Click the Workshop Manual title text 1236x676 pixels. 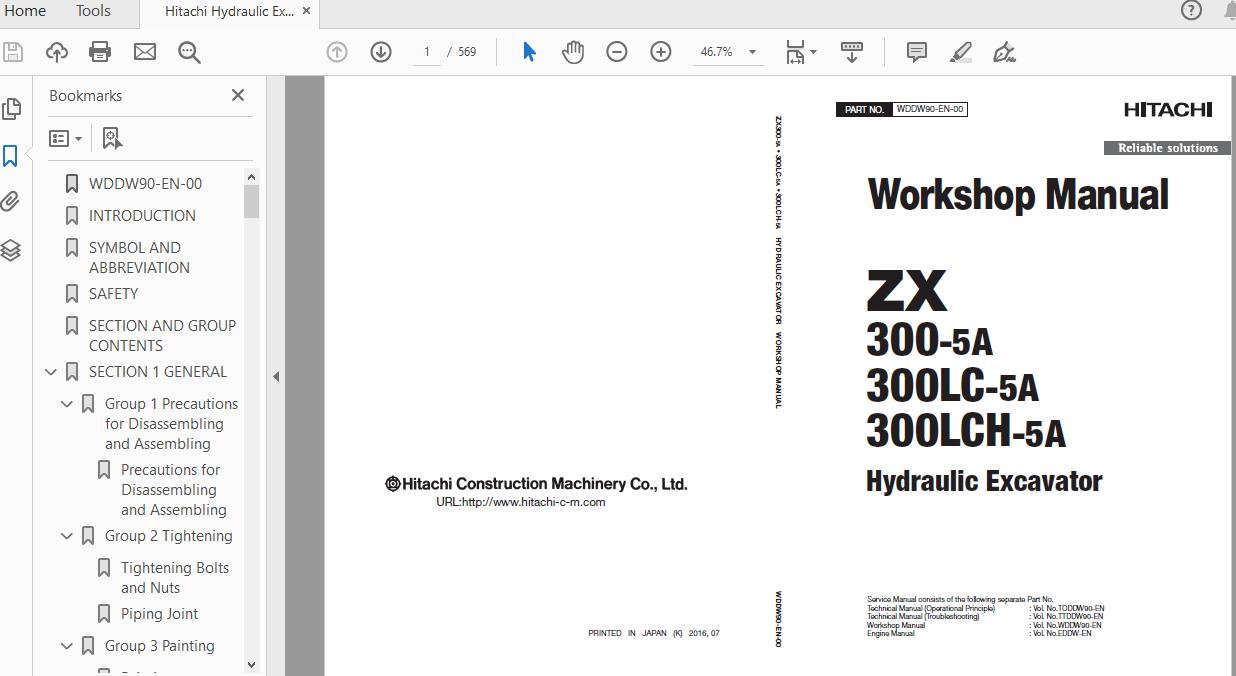1018,194
